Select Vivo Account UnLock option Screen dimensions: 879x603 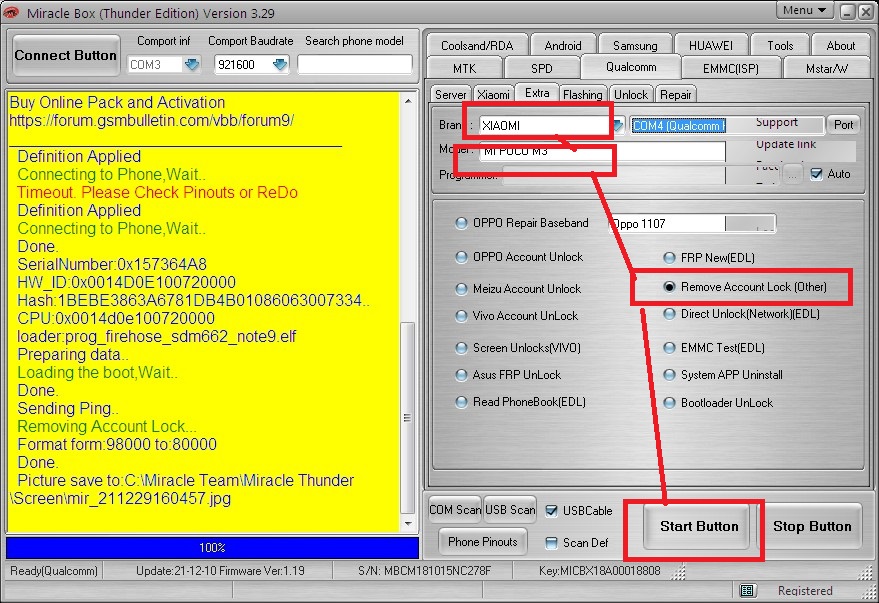coord(461,316)
